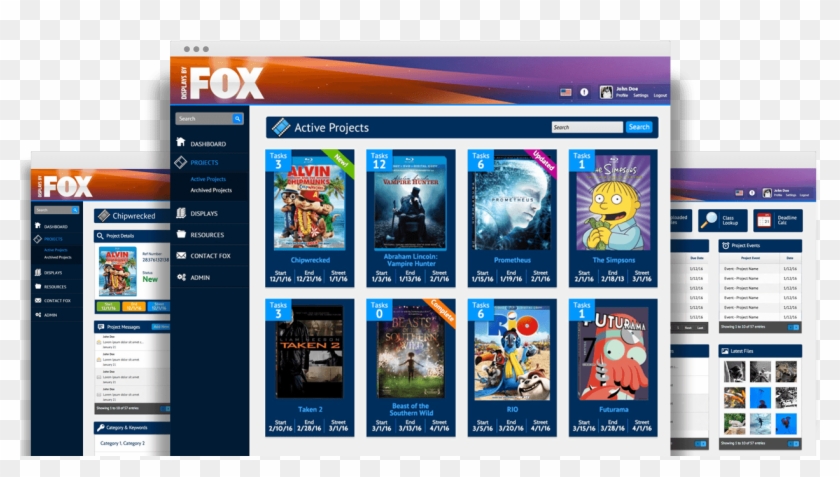Click Add New button in Project Messages

tap(160, 326)
